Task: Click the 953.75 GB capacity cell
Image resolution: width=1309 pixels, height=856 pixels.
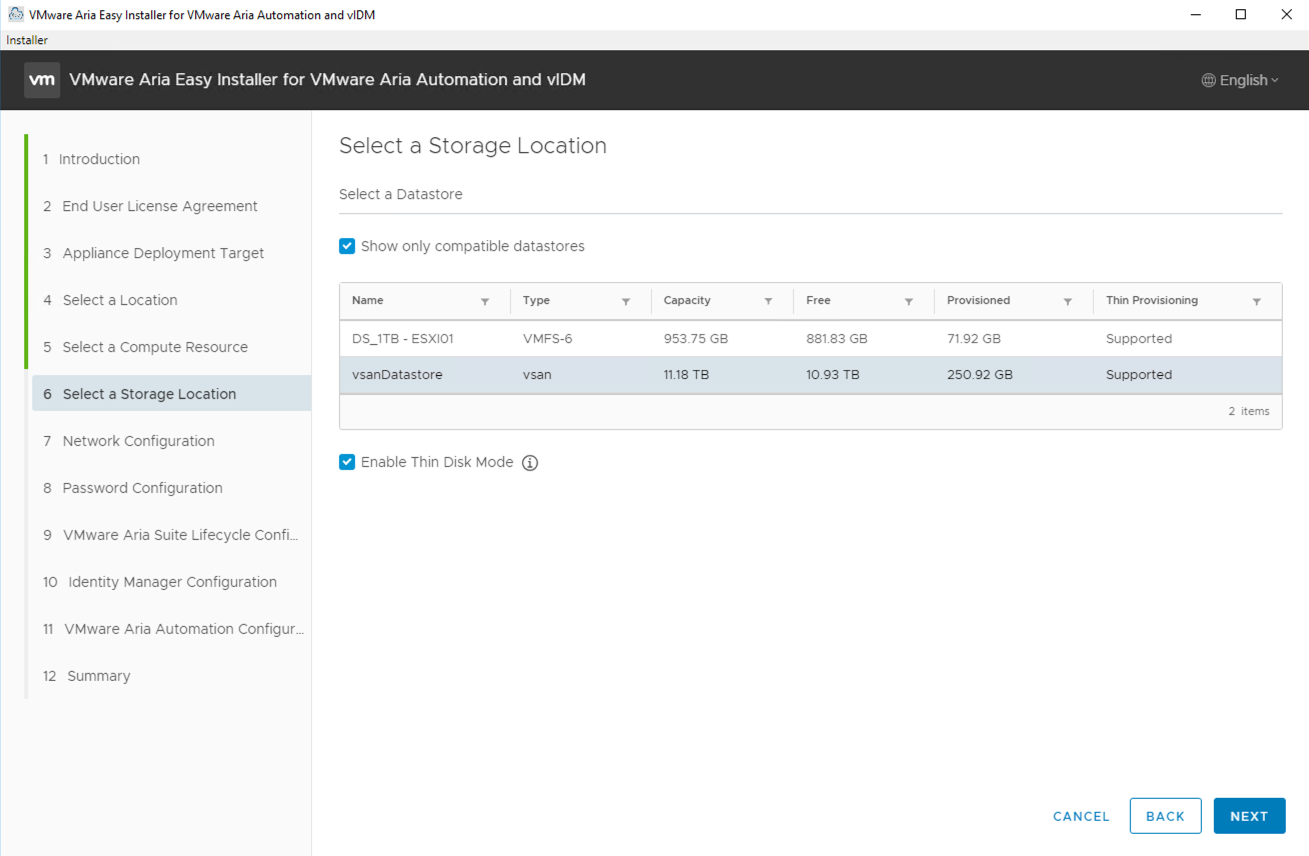Action: pyautogui.click(x=696, y=339)
